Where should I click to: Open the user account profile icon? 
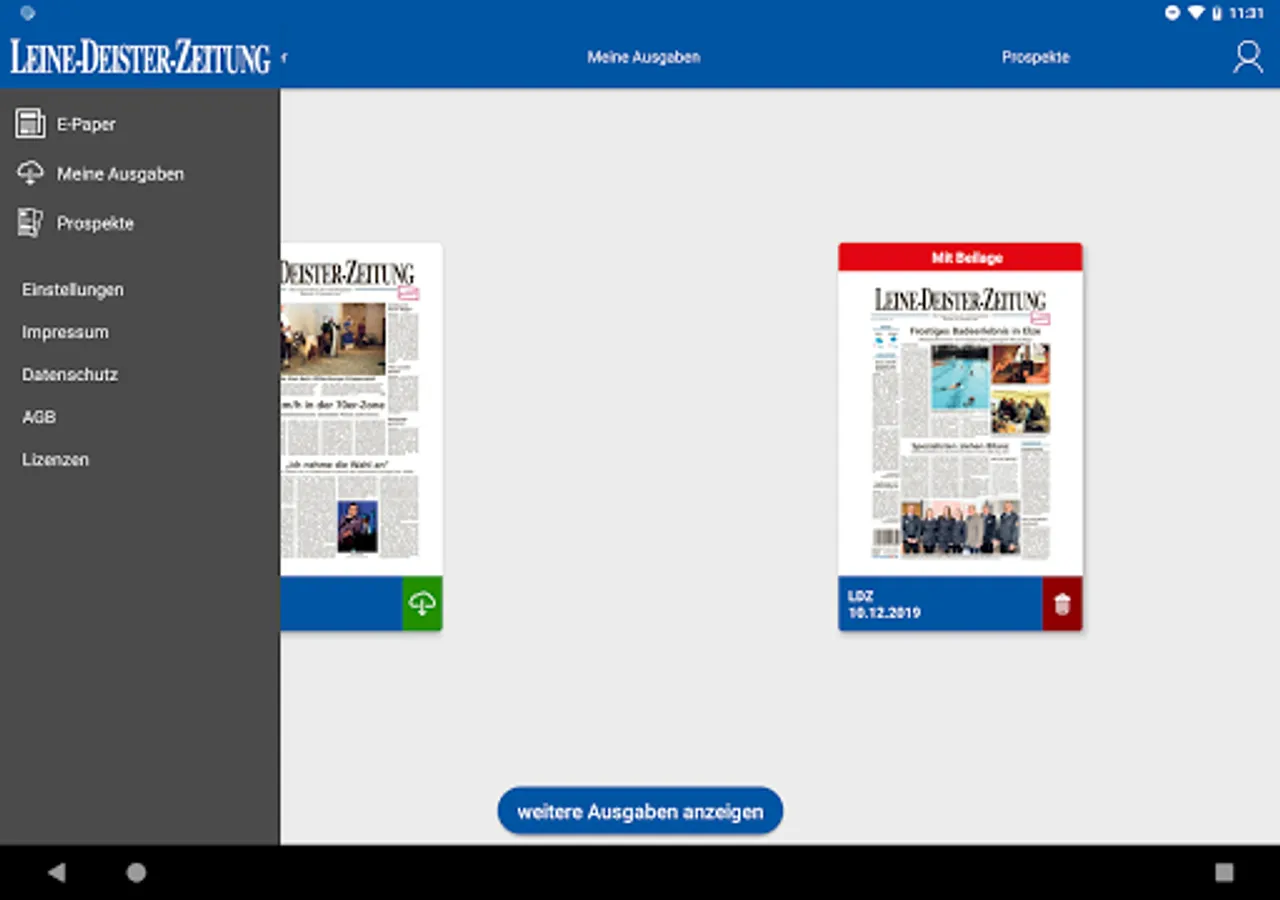click(1247, 57)
